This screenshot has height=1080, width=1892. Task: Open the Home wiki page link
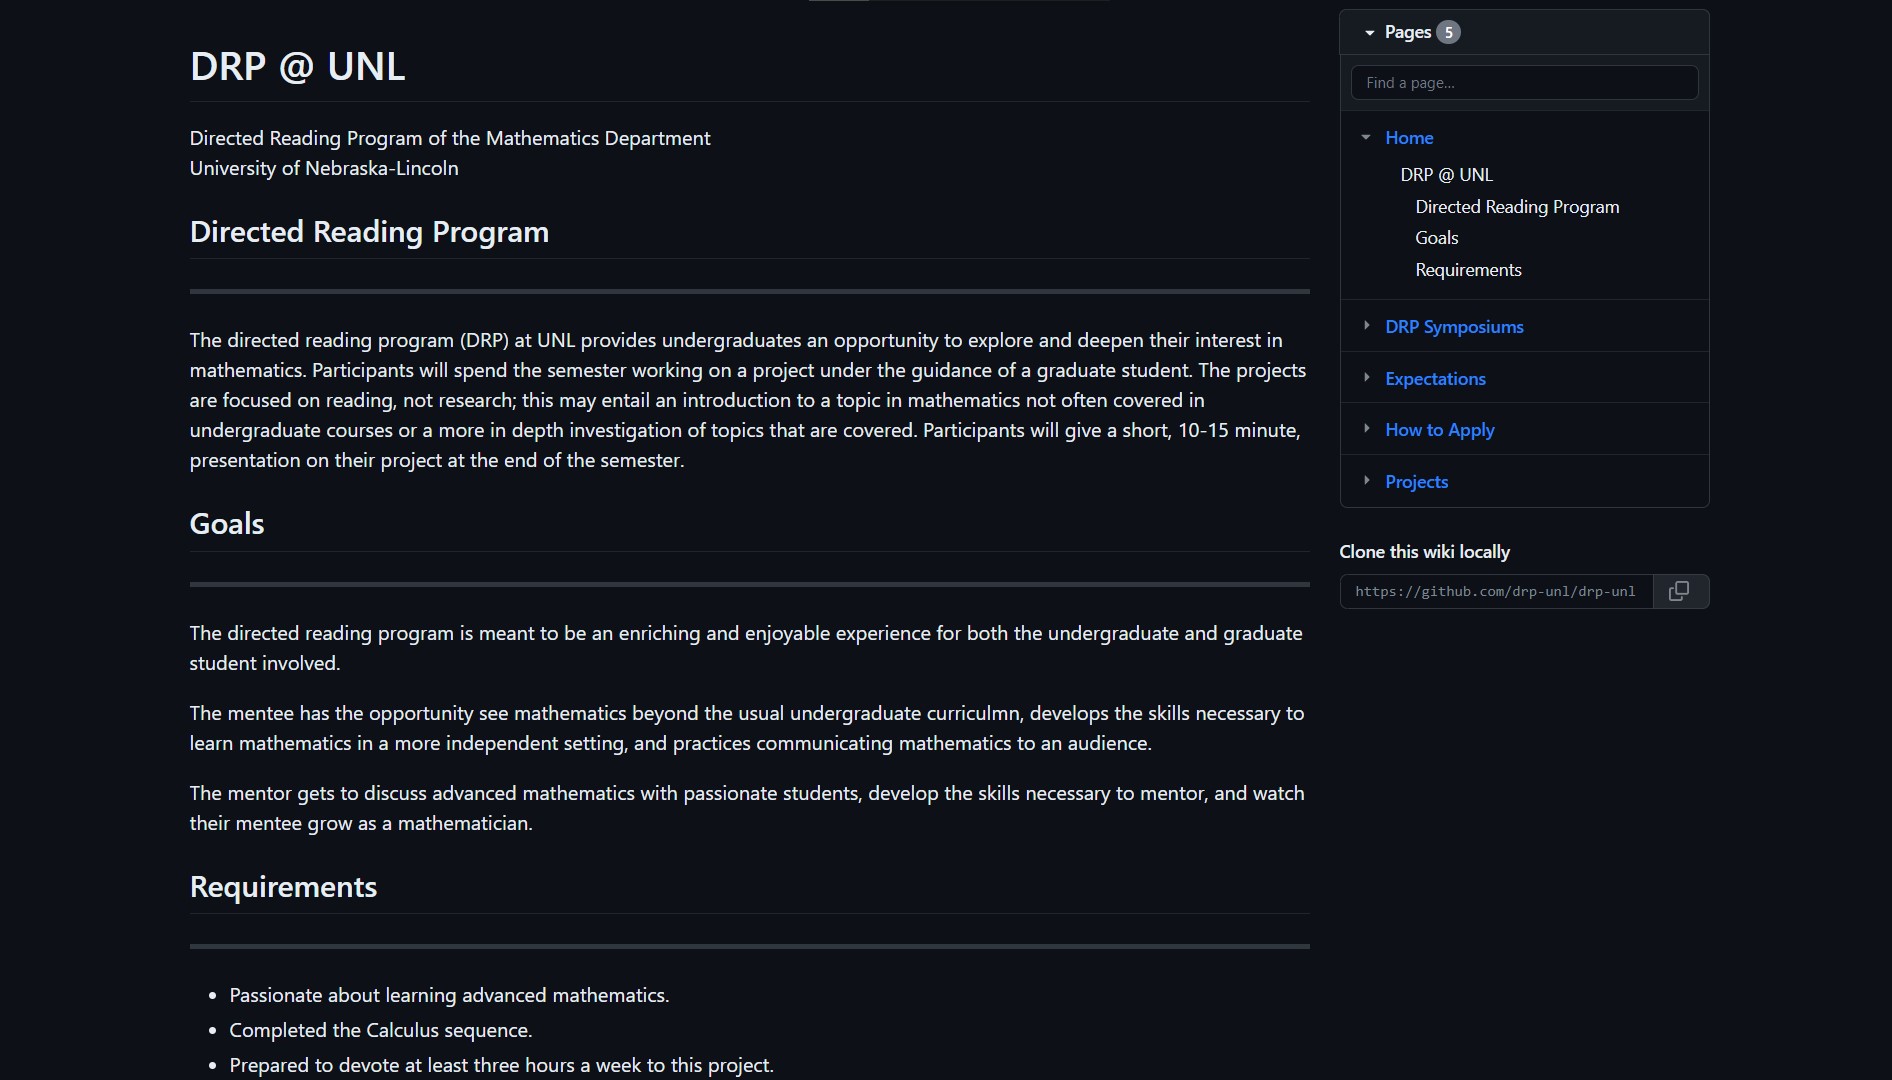(x=1408, y=138)
